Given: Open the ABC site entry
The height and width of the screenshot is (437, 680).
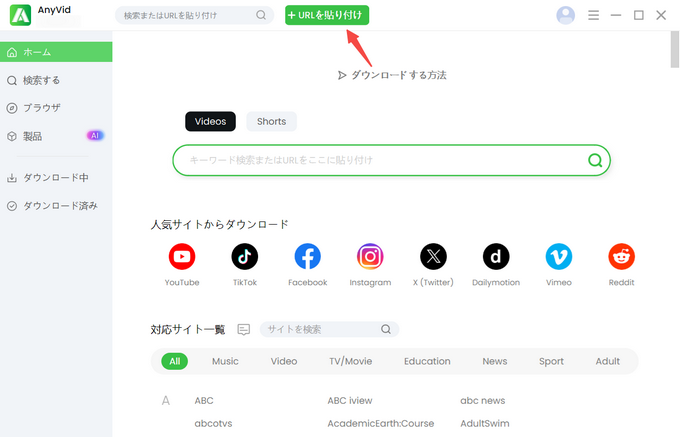Looking at the screenshot, I should click(x=204, y=401).
